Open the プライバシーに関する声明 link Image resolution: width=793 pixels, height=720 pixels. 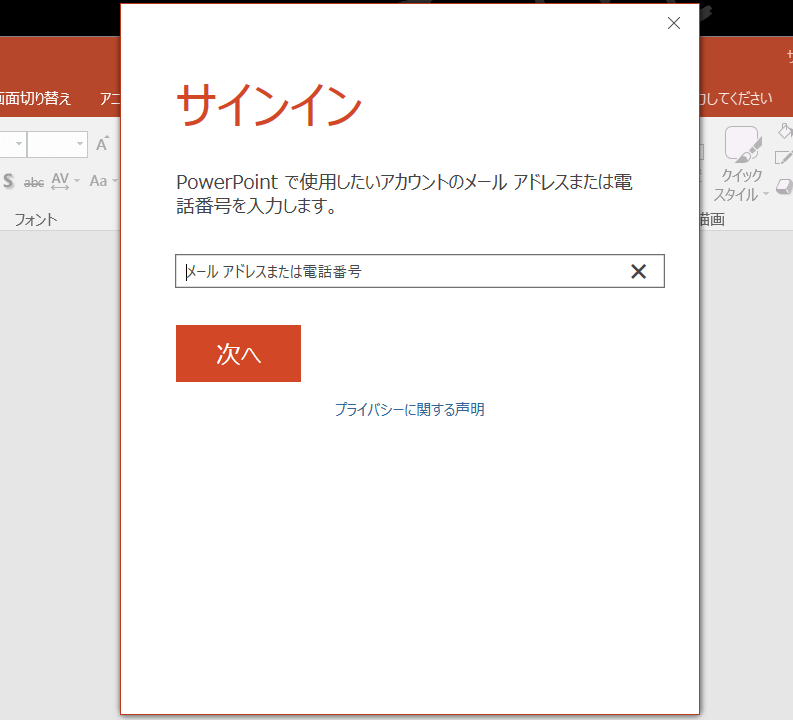pyautogui.click(x=409, y=409)
